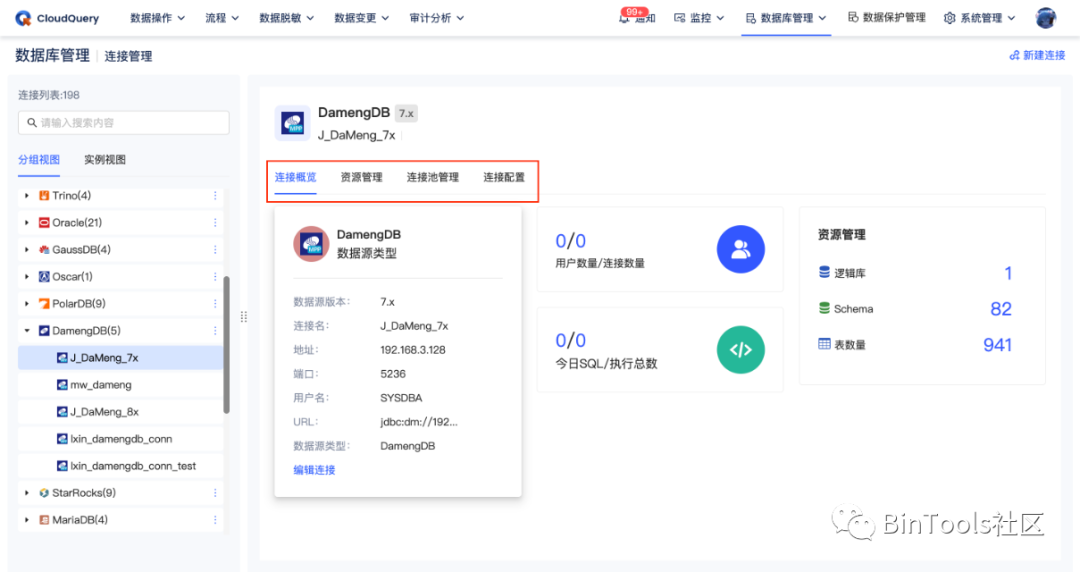This screenshot has width=1080, height=572.
Task: Open more options for Oscar(1) group
Action: (x=215, y=276)
